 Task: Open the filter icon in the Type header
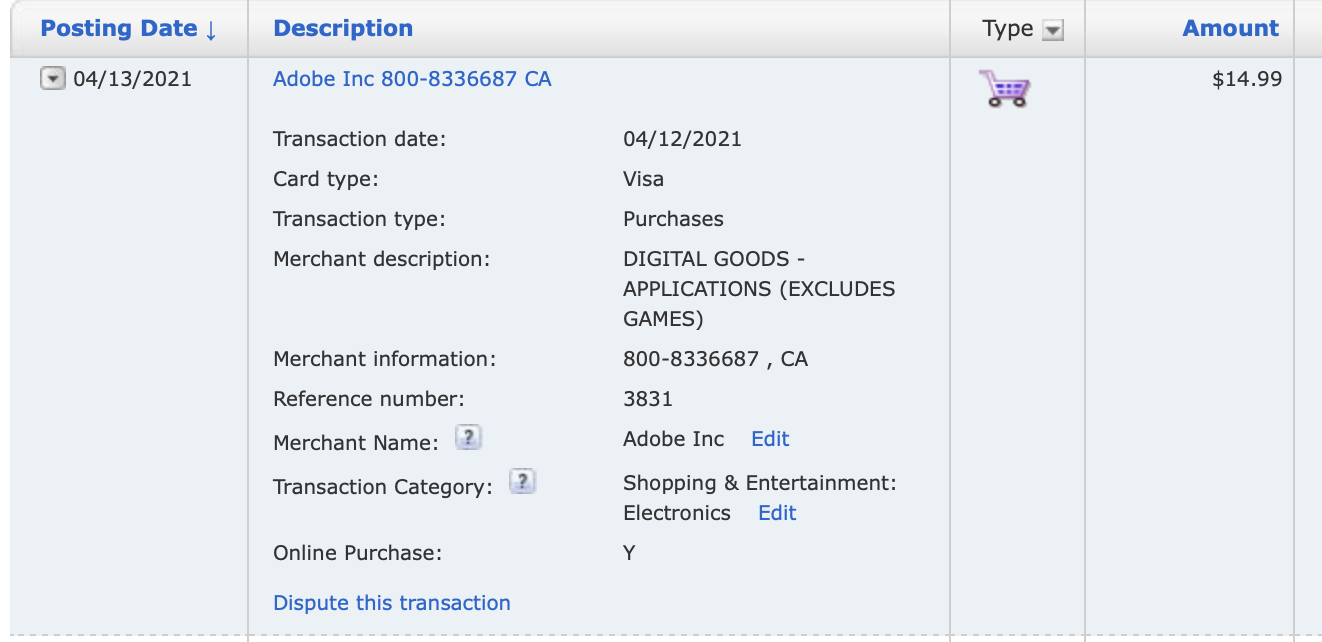(x=1053, y=29)
